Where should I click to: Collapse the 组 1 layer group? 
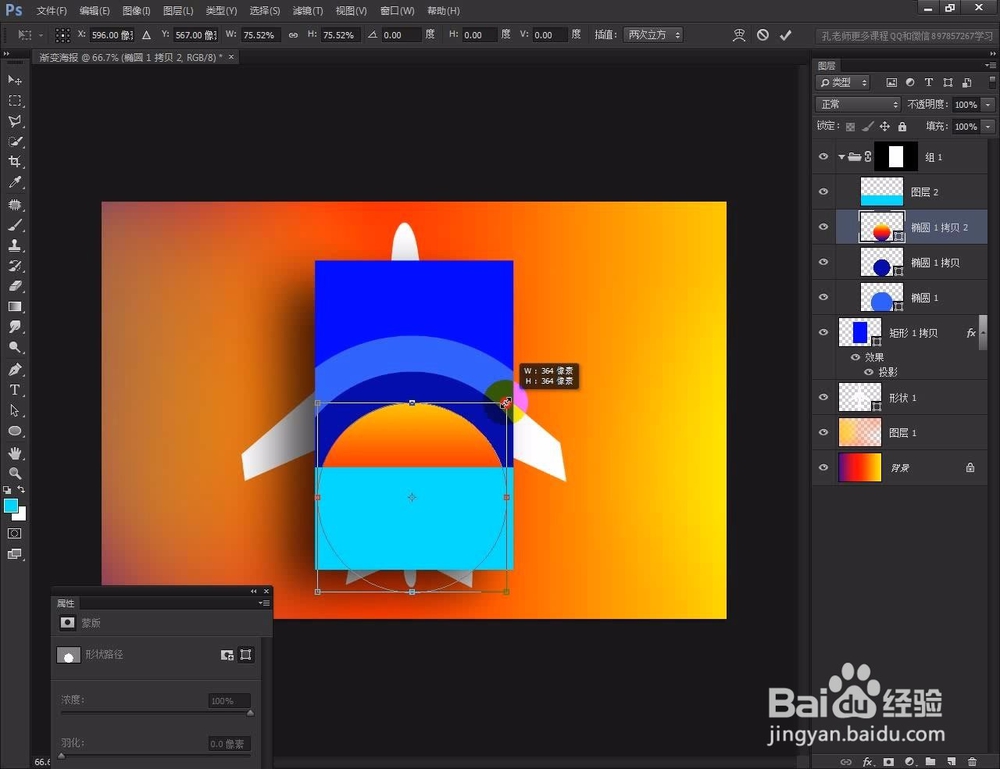click(x=840, y=157)
